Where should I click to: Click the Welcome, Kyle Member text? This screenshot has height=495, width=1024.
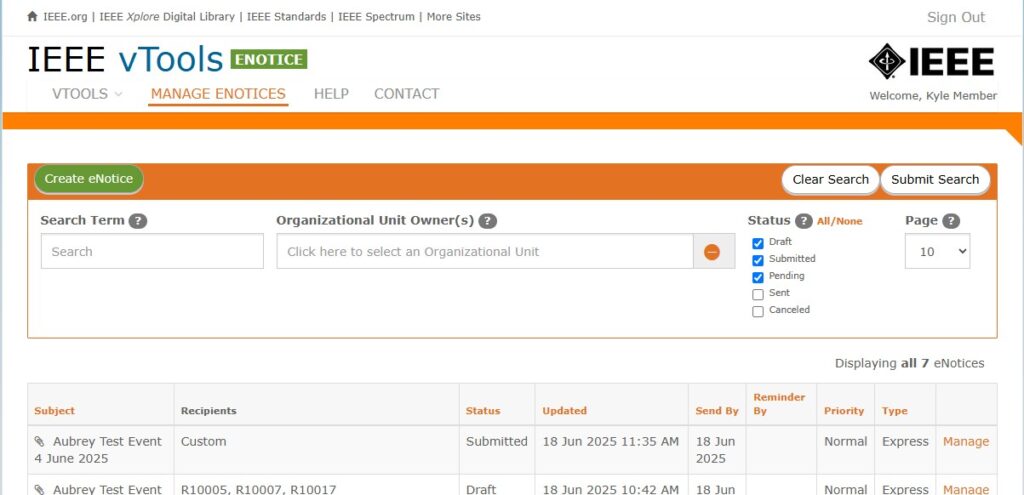coord(933,96)
